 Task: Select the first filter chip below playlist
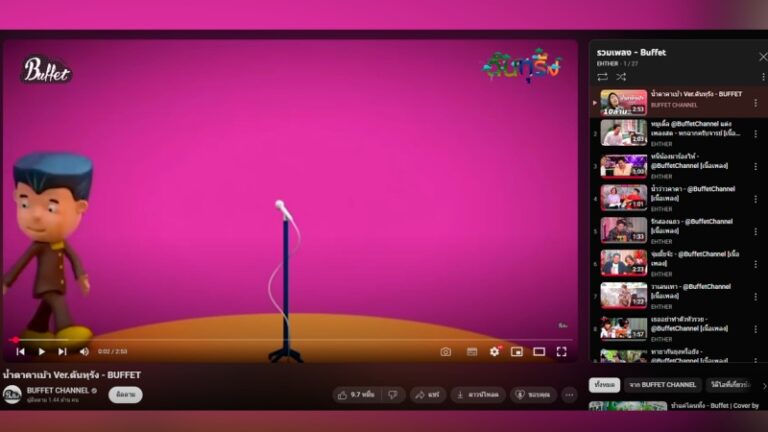pyautogui.click(x=604, y=385)
